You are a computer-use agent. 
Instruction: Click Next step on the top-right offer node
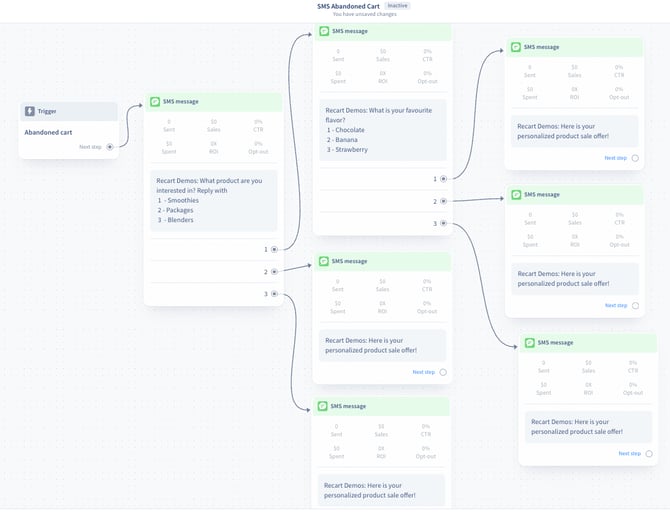tap(616, 157)
